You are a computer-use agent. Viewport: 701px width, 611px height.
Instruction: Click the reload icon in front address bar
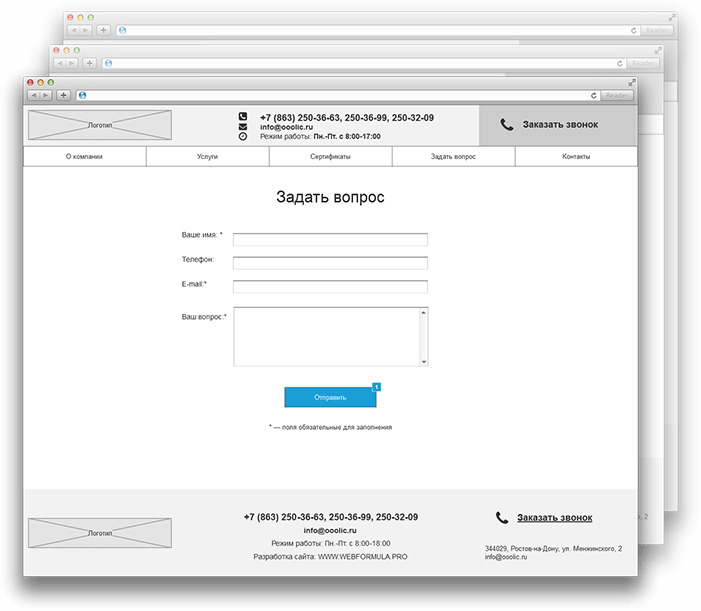click(594, 95)
